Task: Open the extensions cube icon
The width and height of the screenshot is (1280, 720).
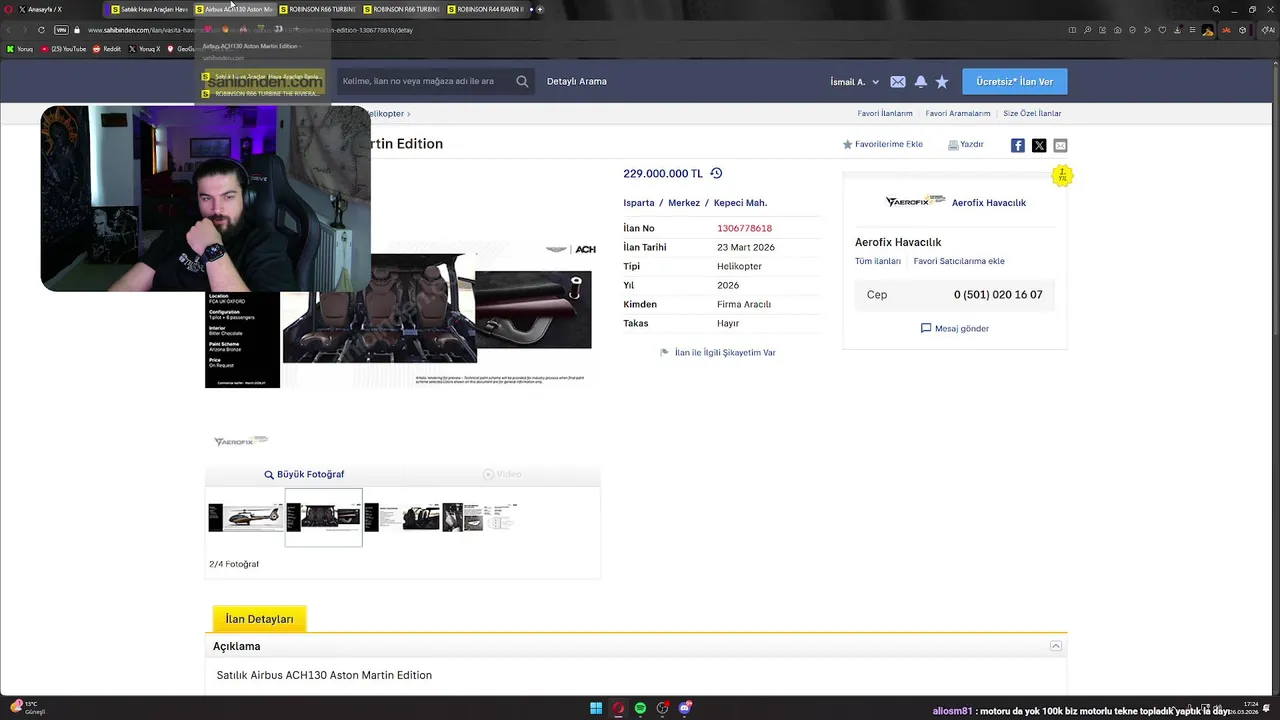Action: pyautogui.click(x=1242, y=30)
